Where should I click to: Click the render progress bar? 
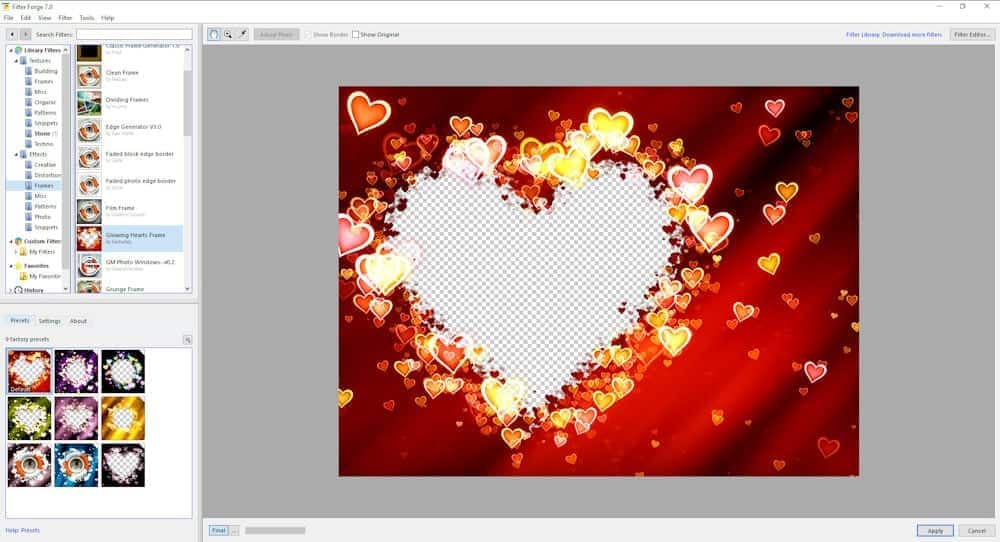(275, 530)
